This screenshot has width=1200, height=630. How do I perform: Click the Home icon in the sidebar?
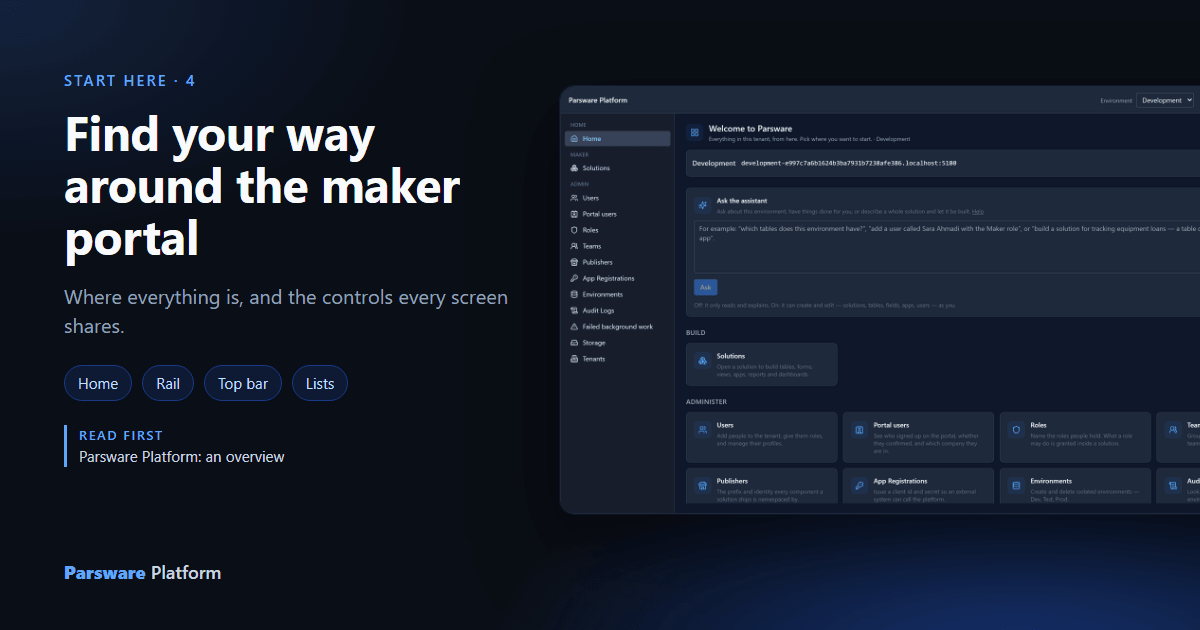tap(574, 139)
